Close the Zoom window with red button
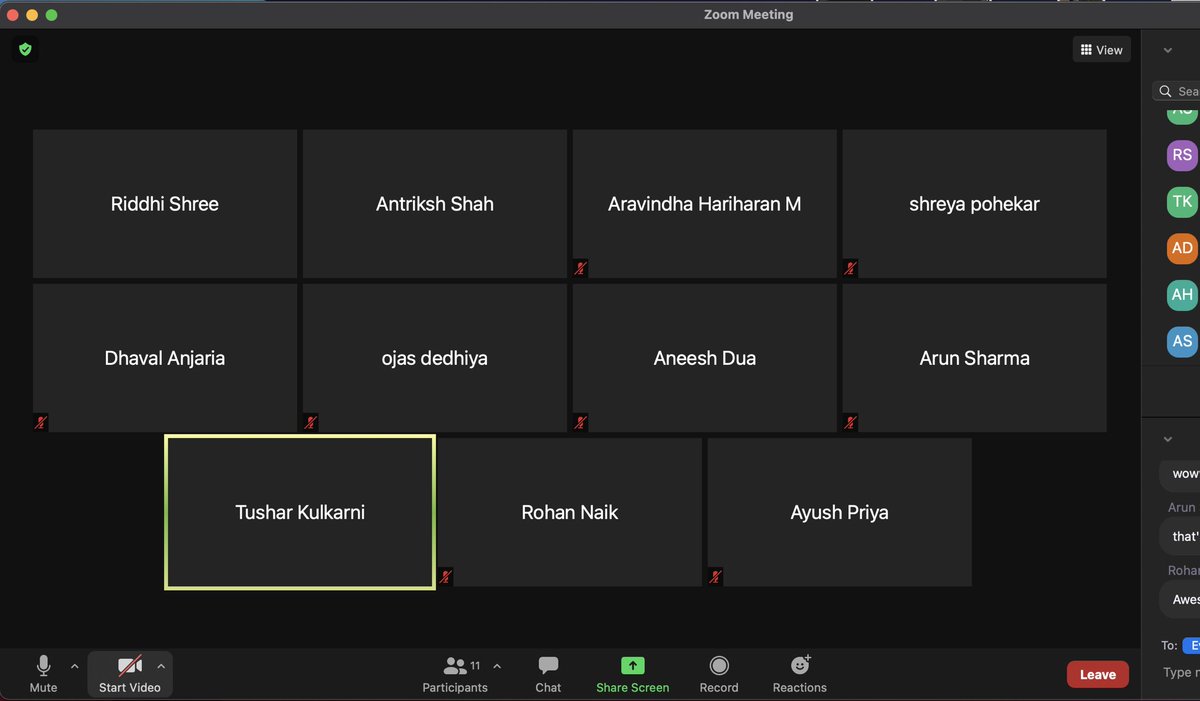This screenshot has width=1200, height=701. pyautogui.click(x=12, y=15)
